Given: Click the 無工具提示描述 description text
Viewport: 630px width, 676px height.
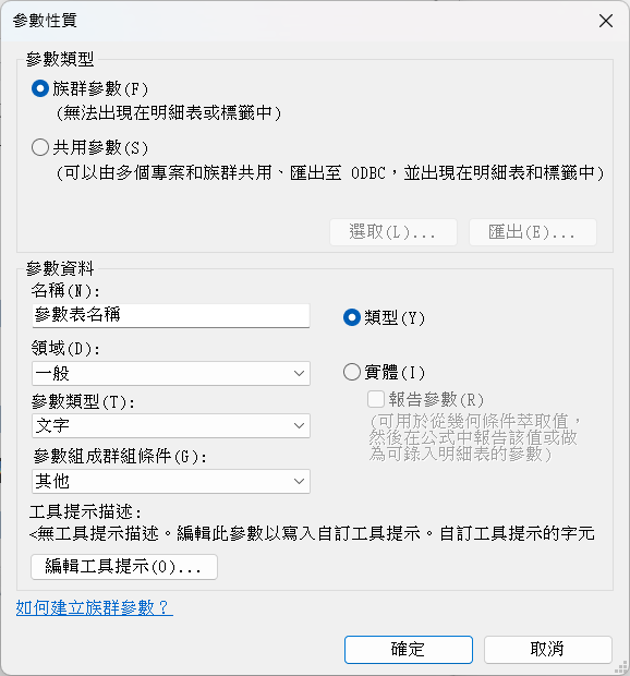Looking at the screenshot, I should tap(312, 534).
